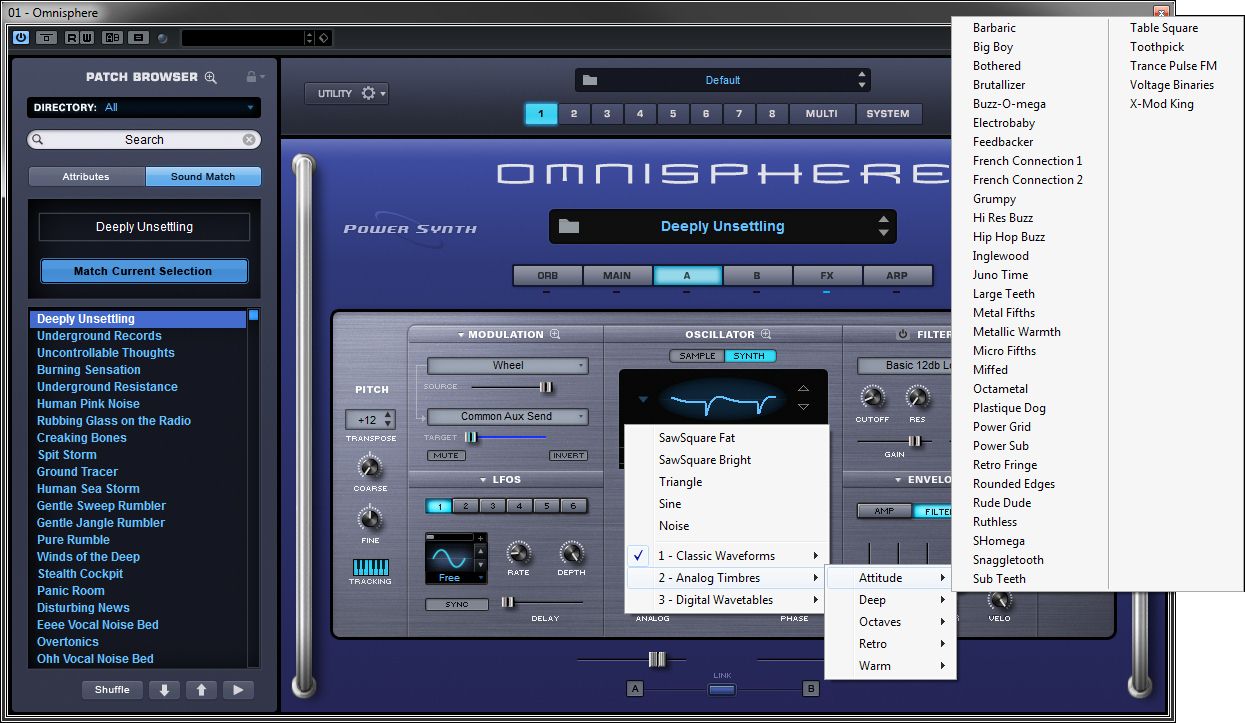Screen dimensions: 1245x723
Task: Zoom the Oscillator section magnifier icon
Action: click(767, 335)
